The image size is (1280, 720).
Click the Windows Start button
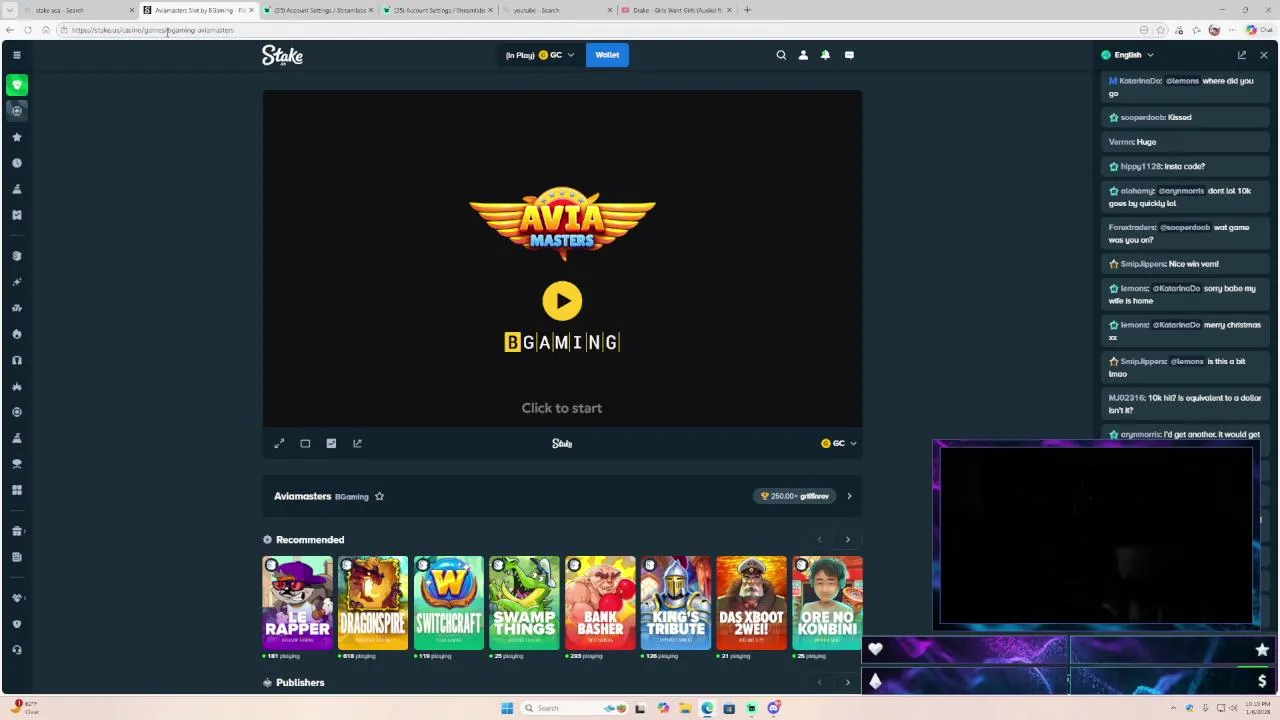tap(507, 708)
